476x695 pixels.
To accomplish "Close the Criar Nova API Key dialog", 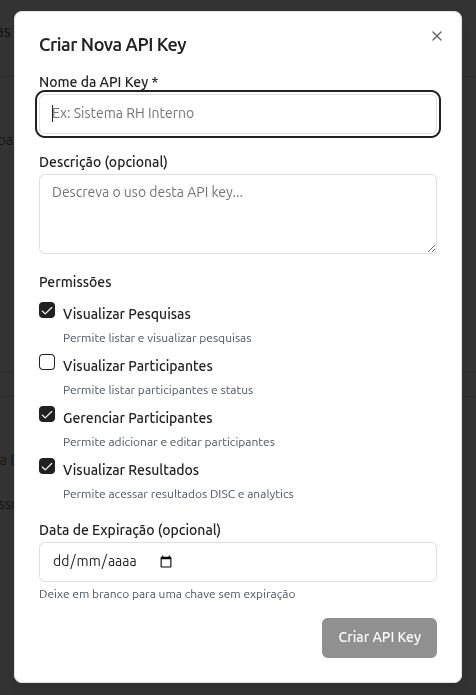I will pos(437,36).
